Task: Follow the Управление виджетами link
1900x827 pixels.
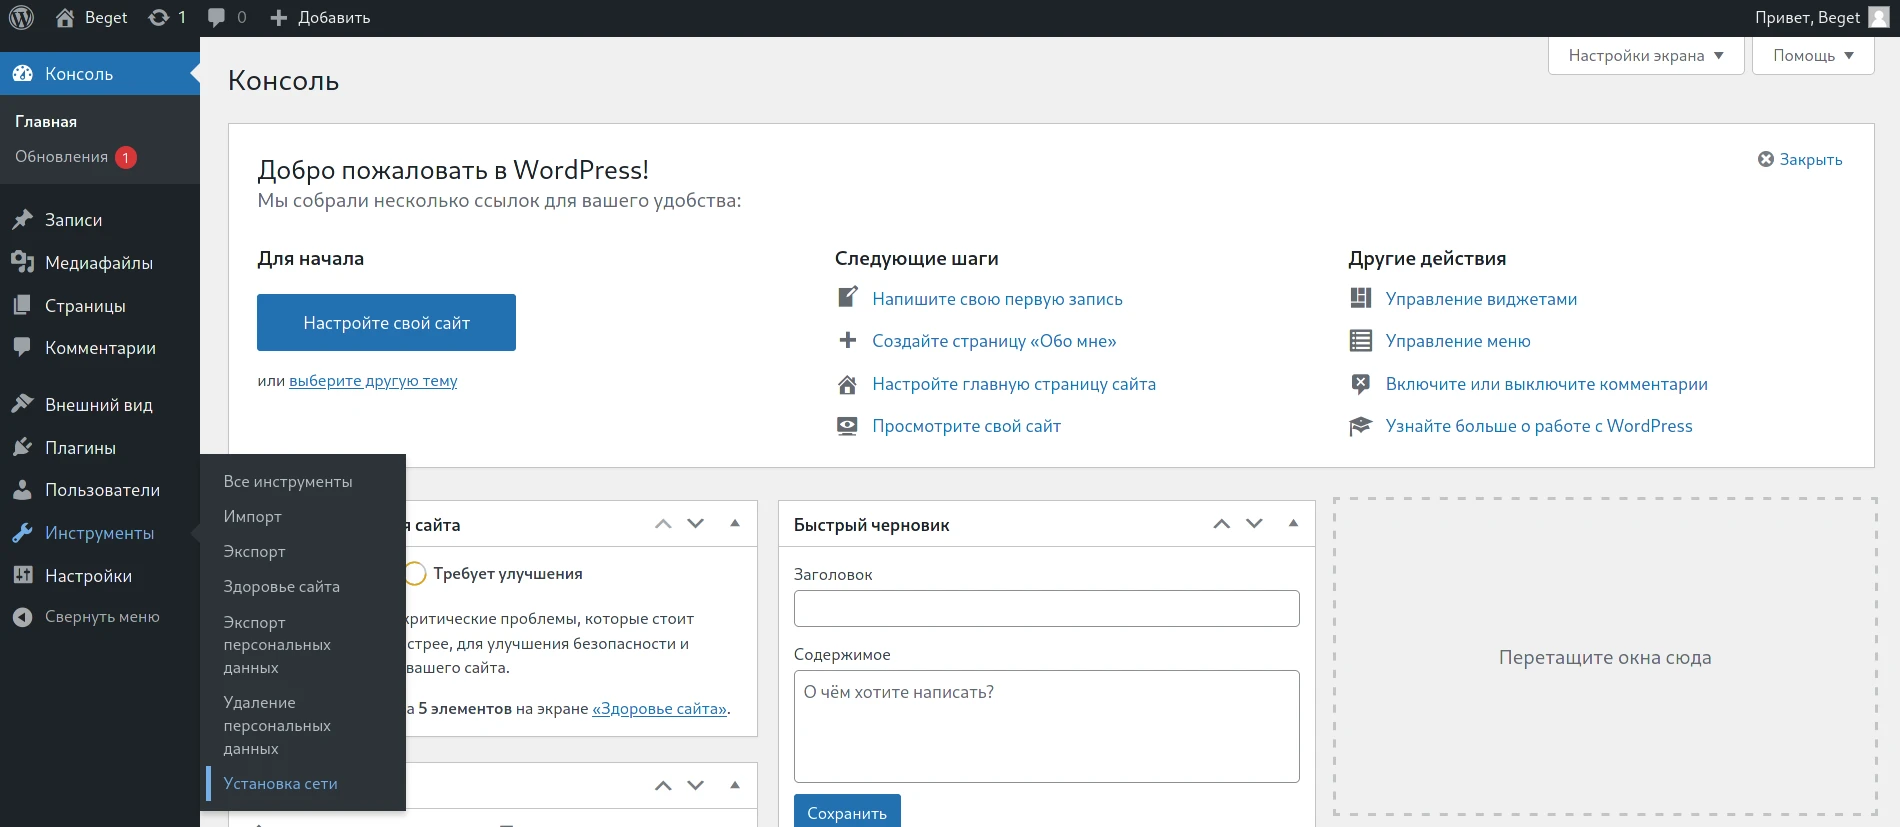Action: [x=1480, y=299]
